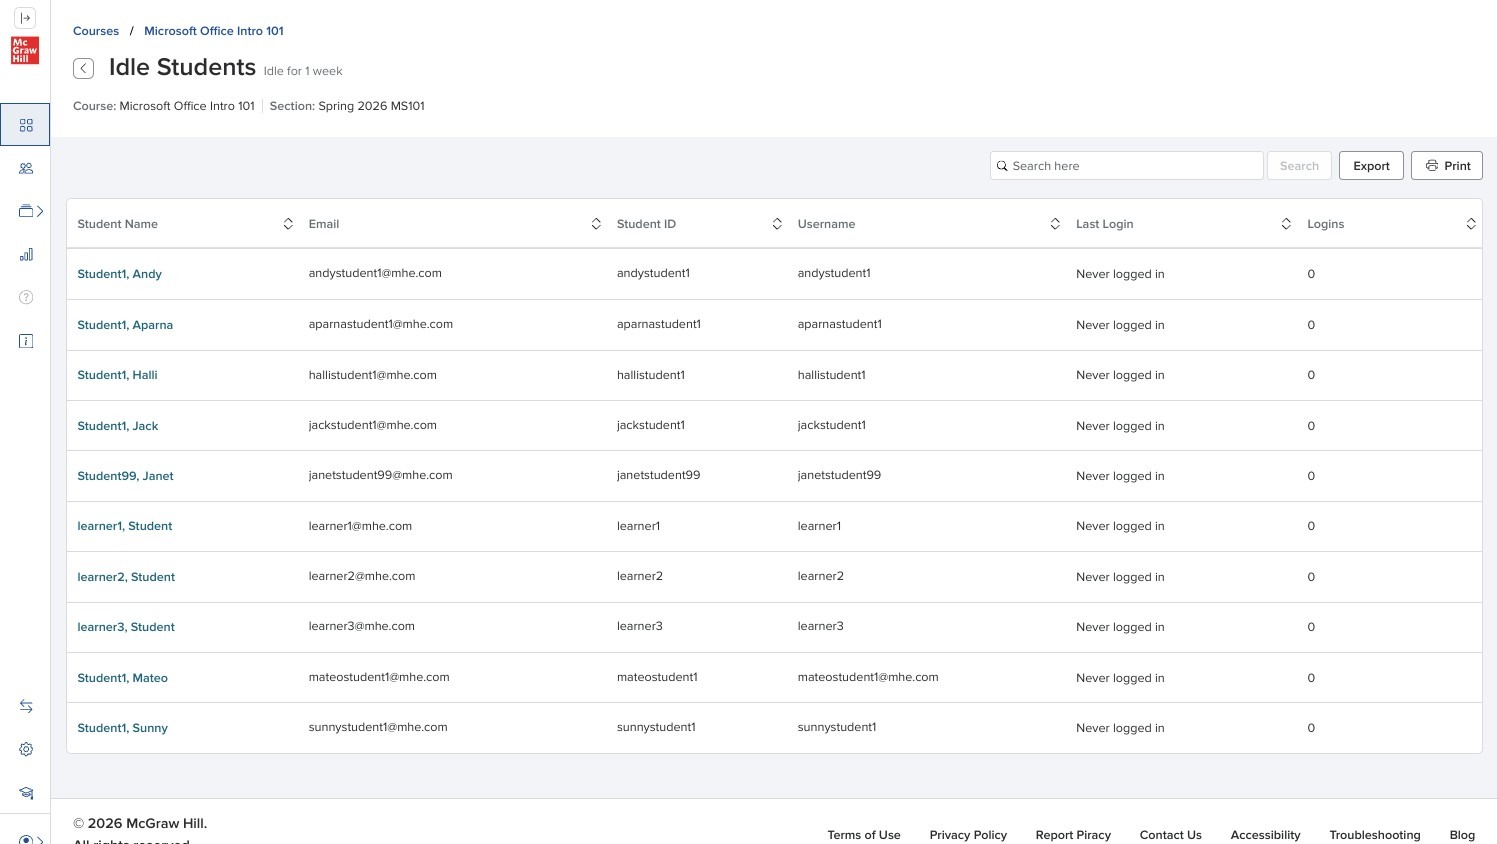Open Accessibility footer link
This screenshot has width=1497, height=844.
click(1265, 835)
